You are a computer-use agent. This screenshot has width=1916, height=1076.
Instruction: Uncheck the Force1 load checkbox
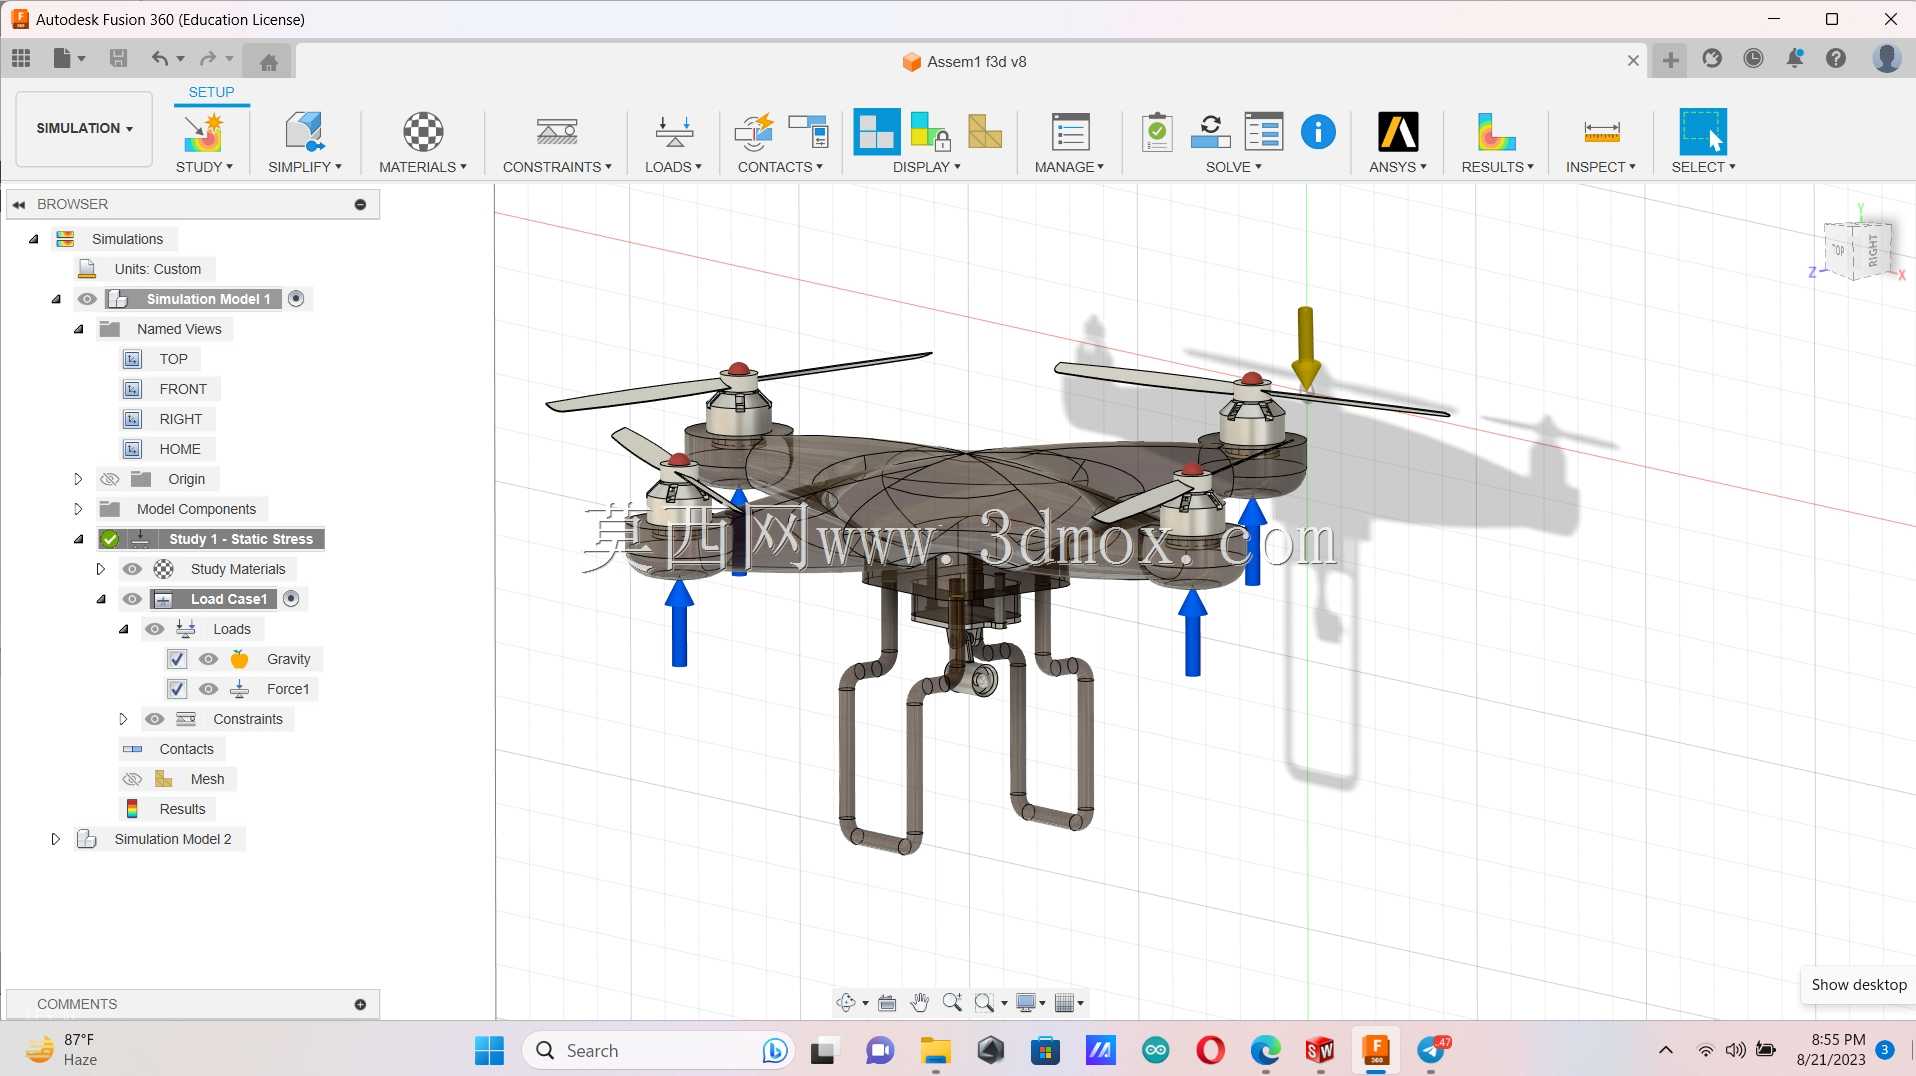177,689
